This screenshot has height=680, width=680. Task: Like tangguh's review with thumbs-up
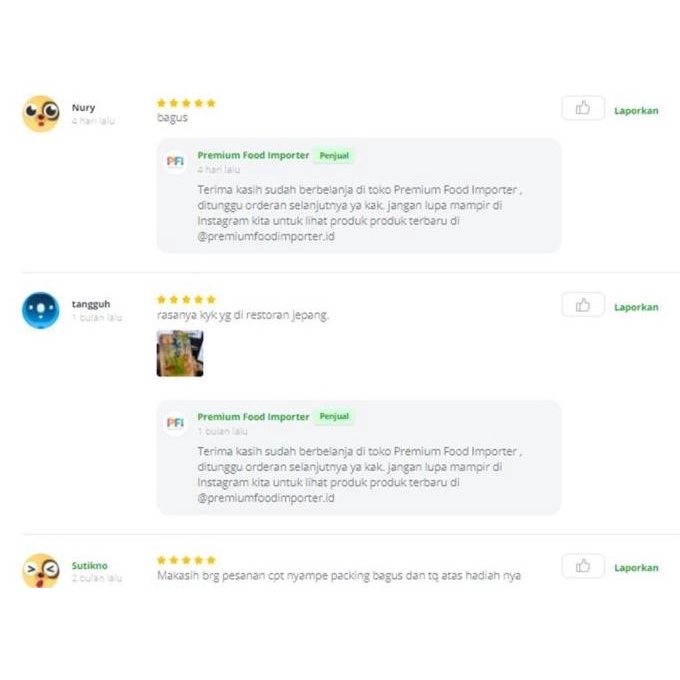[x=583, y=306]
